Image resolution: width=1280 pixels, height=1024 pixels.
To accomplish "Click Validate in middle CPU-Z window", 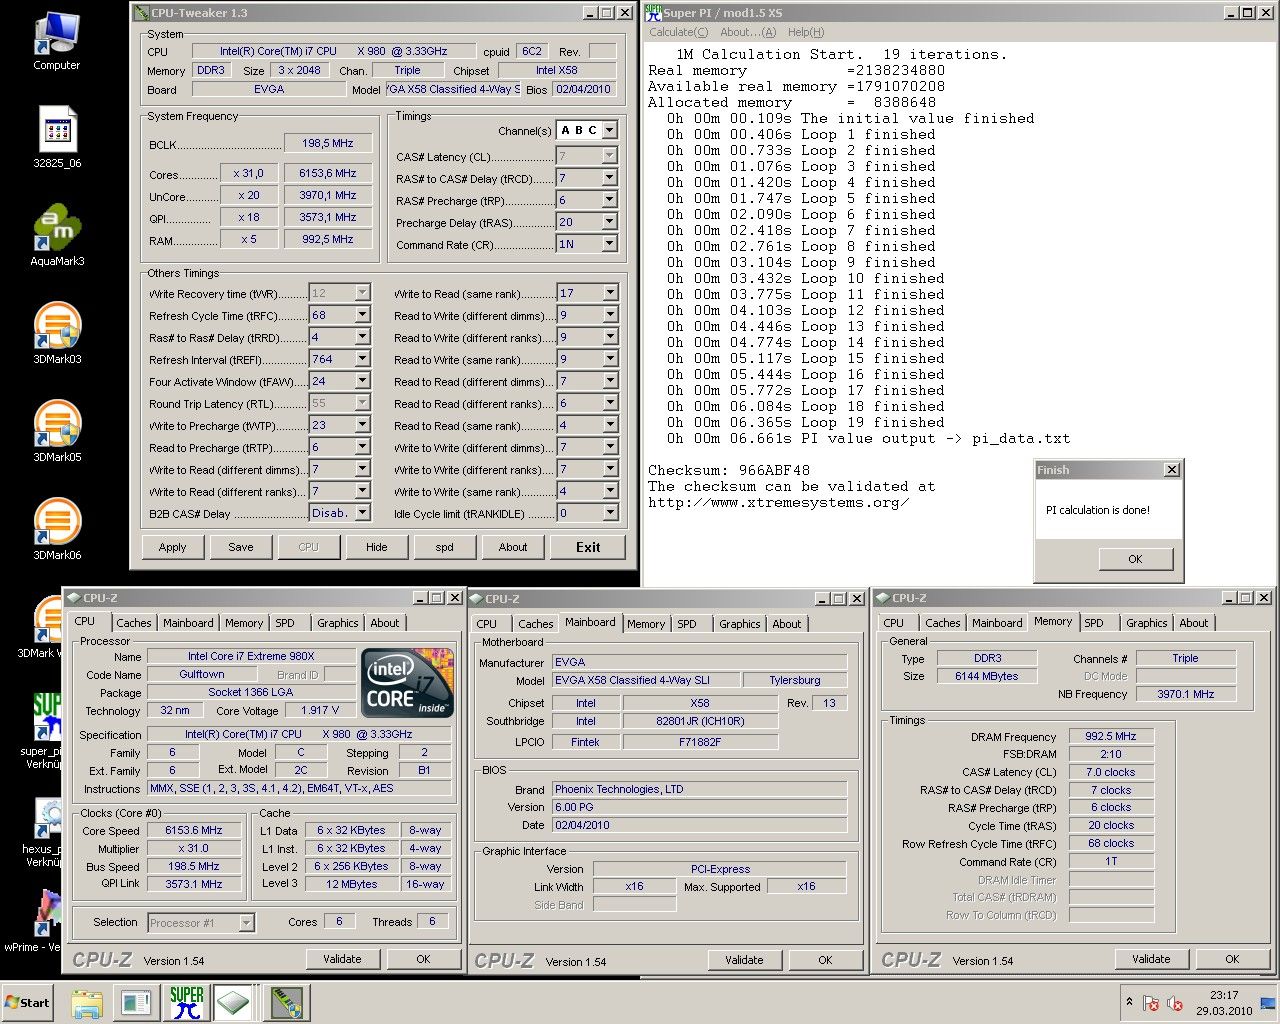I will [744, 960].
